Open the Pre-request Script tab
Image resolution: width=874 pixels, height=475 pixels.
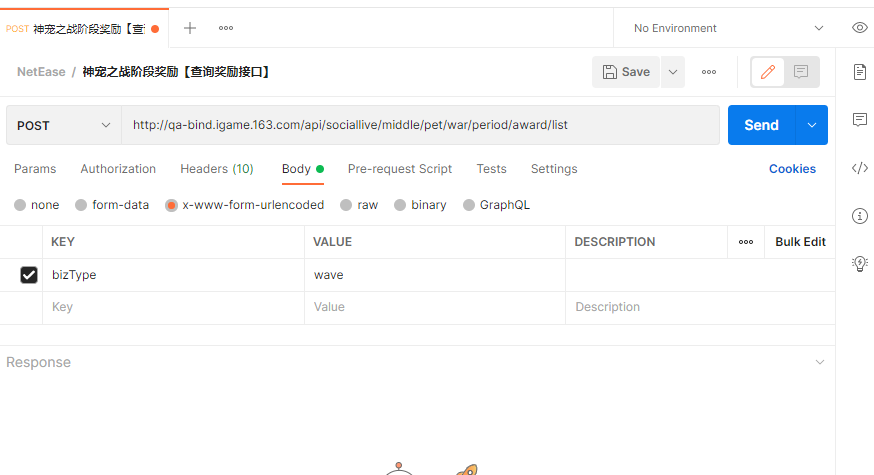pyautogui.click(x=400, y=169)
